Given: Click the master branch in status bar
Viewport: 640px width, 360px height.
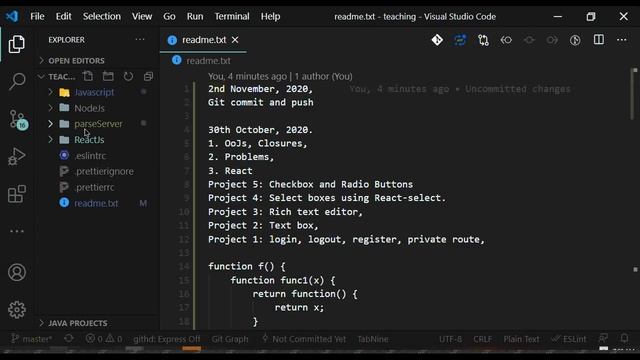Looking at the screenshot, I should click(x=31, y=339).
